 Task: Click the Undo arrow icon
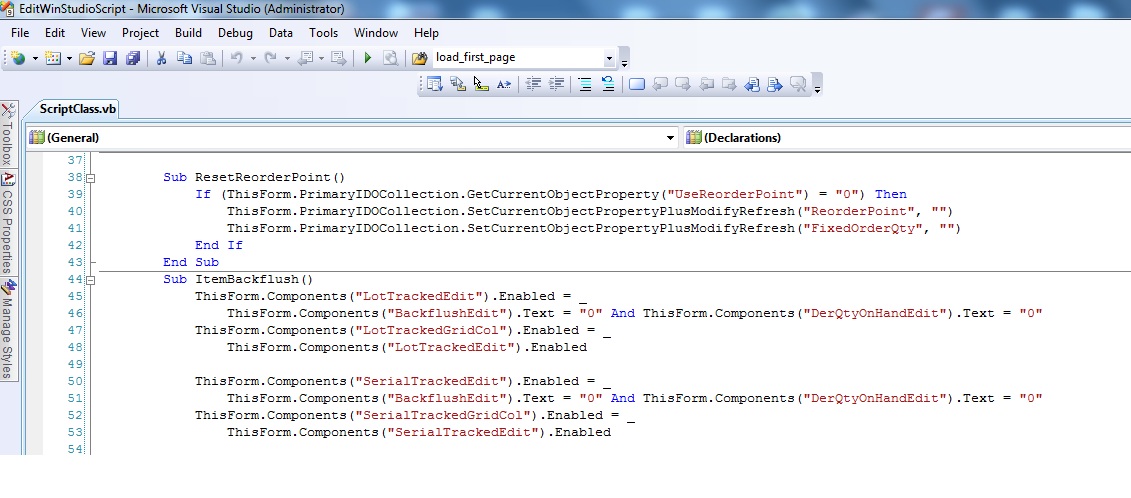click(237, 58)
